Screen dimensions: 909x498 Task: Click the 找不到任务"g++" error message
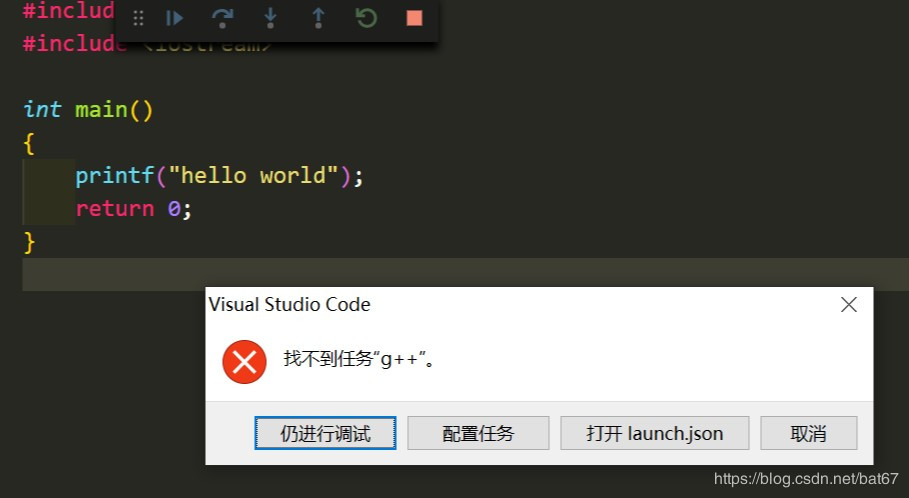coord(359,359)
